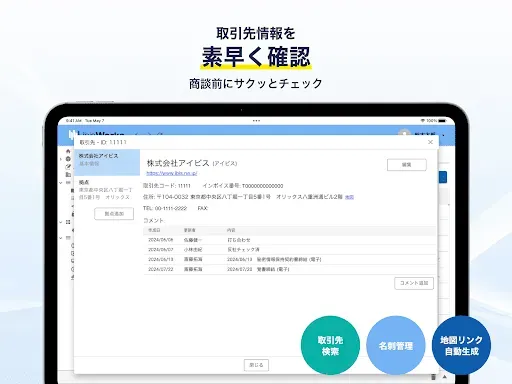Click the pencil edit icon in the sidebar
This screenshot has height=384, width=512.
[x=68, y=167]
